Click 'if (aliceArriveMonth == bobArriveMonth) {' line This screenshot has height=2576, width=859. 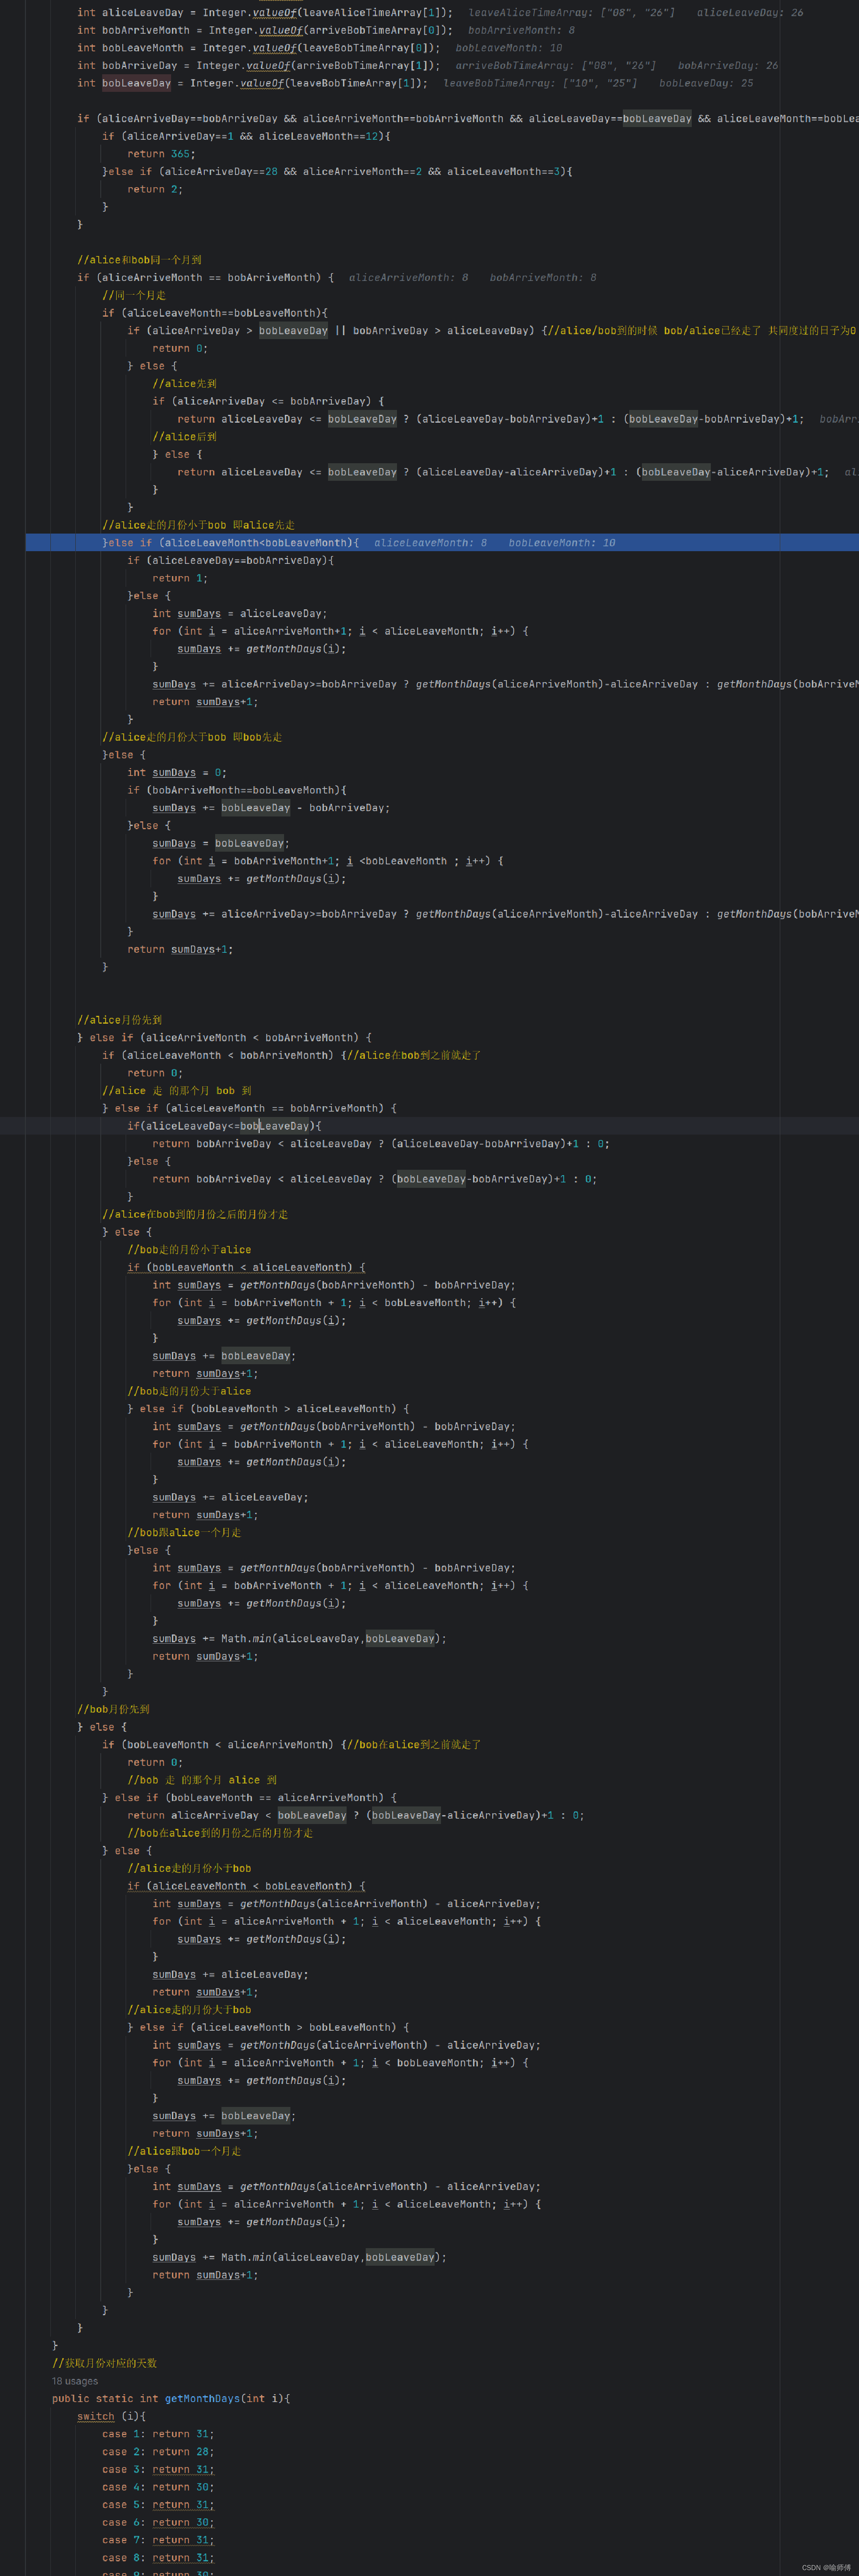point(205,278)
